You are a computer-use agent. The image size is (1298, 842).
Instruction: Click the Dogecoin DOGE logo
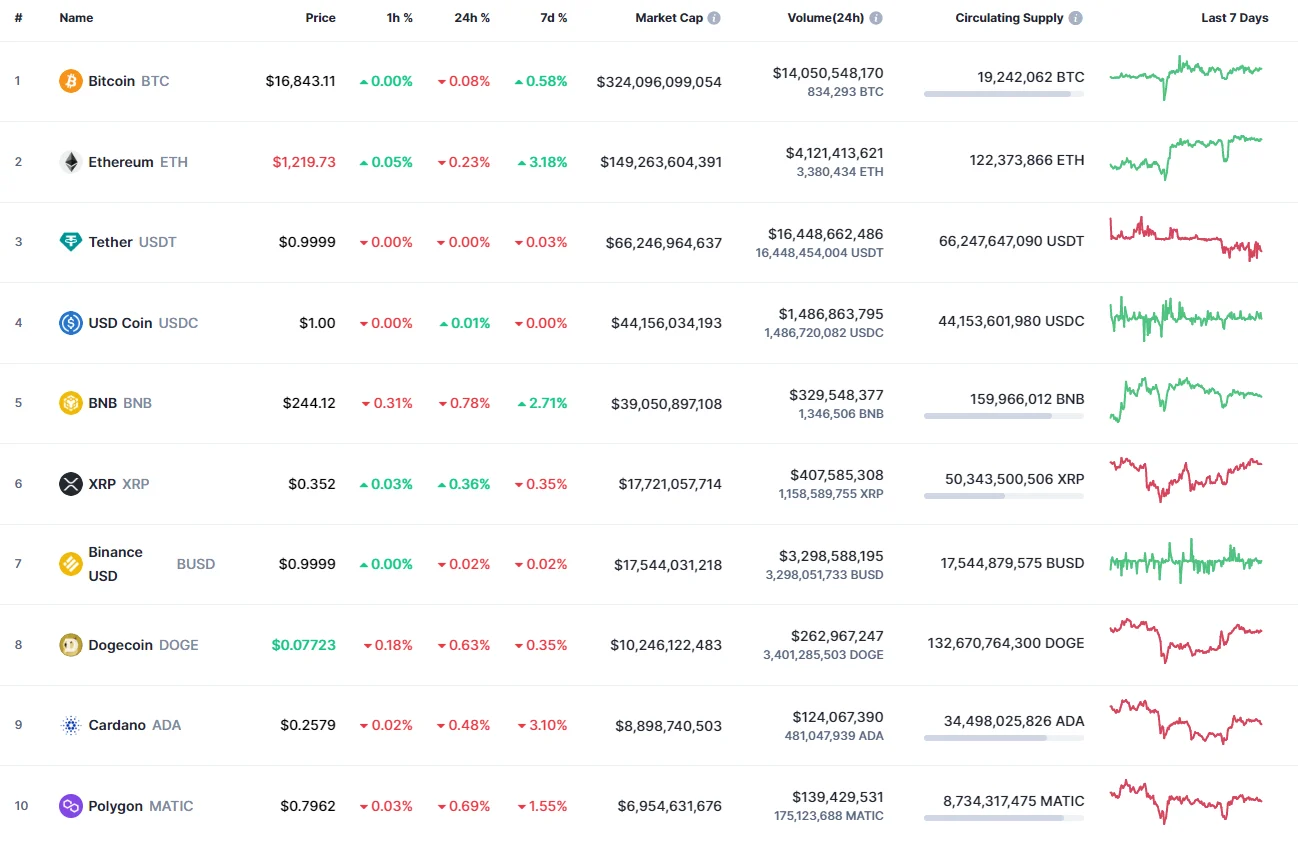[x=70, y=644]
